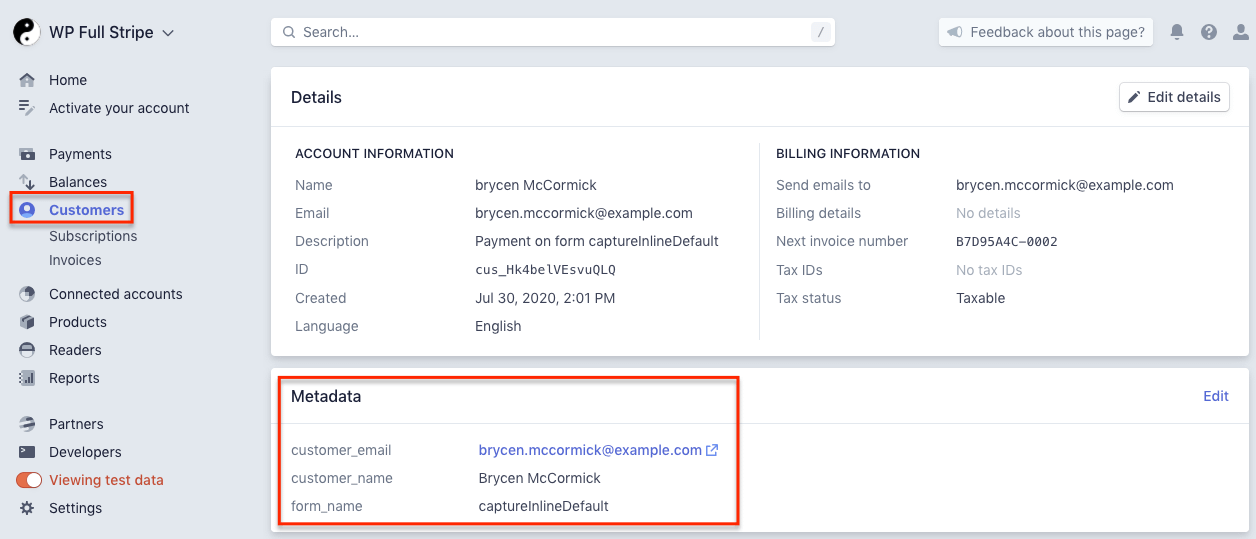Click the Edit details button
Image resolution: width=1256 pixels, height=539 pixels.
click(x=1174, y=97)
